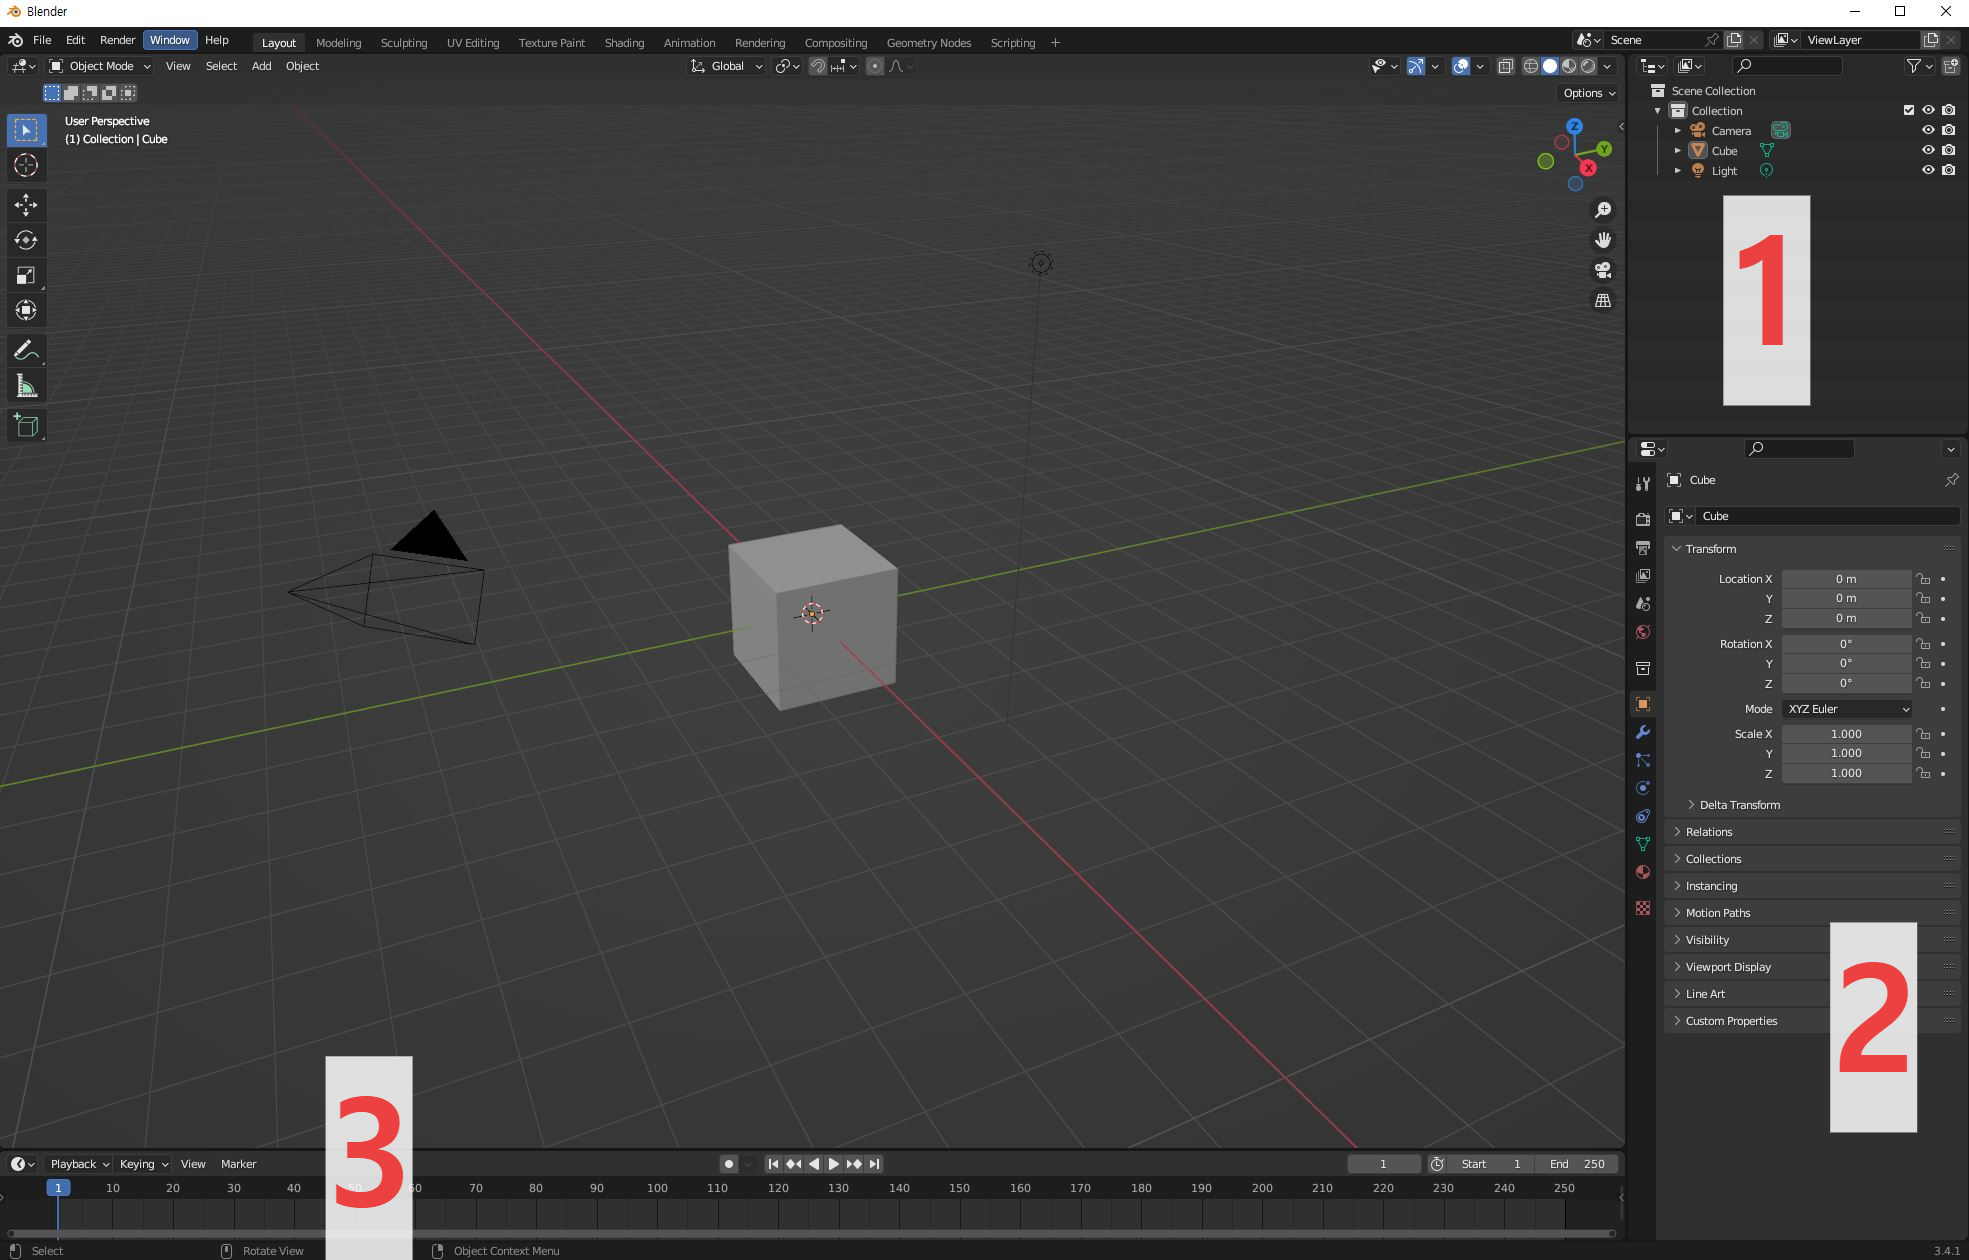Select the Scale tool
The height and width of the screenshot is (1260, 1969).
click(26, 275)
